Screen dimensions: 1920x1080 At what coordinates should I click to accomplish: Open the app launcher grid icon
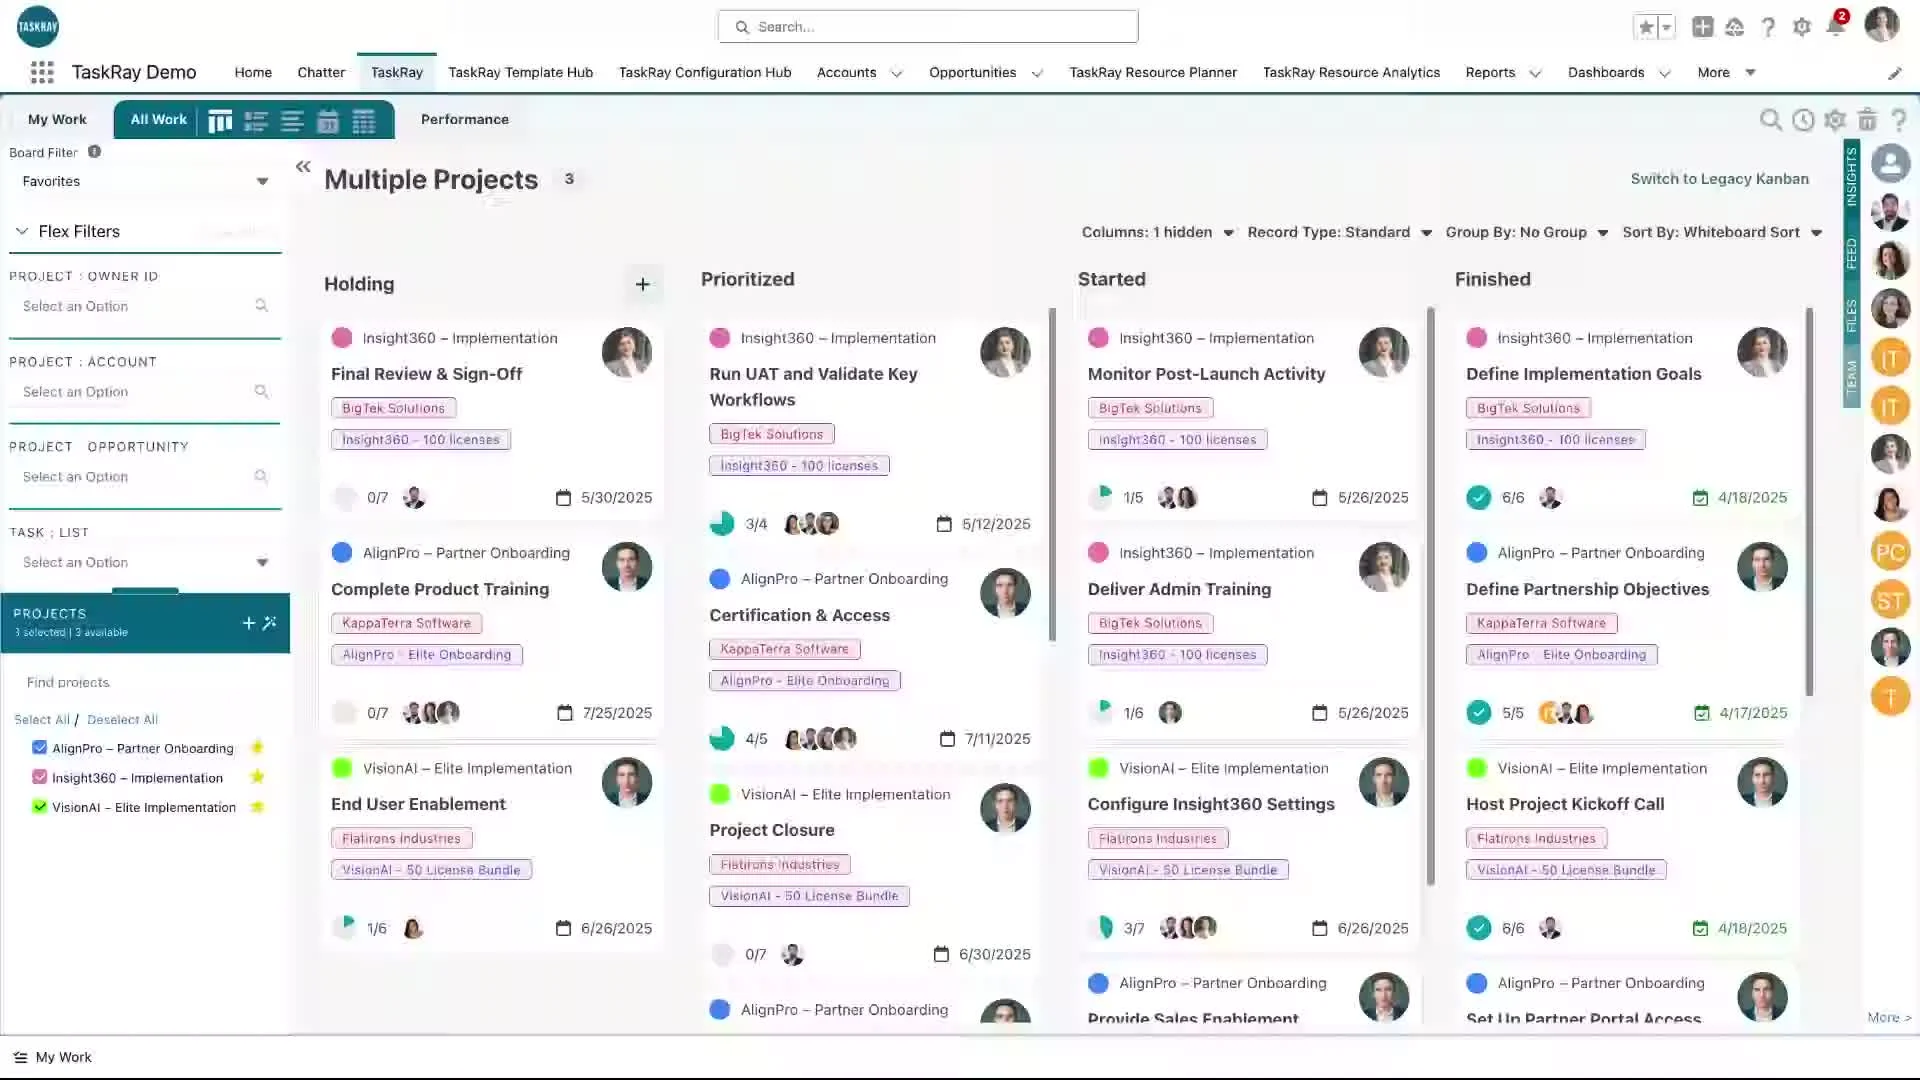pos(42,72)
